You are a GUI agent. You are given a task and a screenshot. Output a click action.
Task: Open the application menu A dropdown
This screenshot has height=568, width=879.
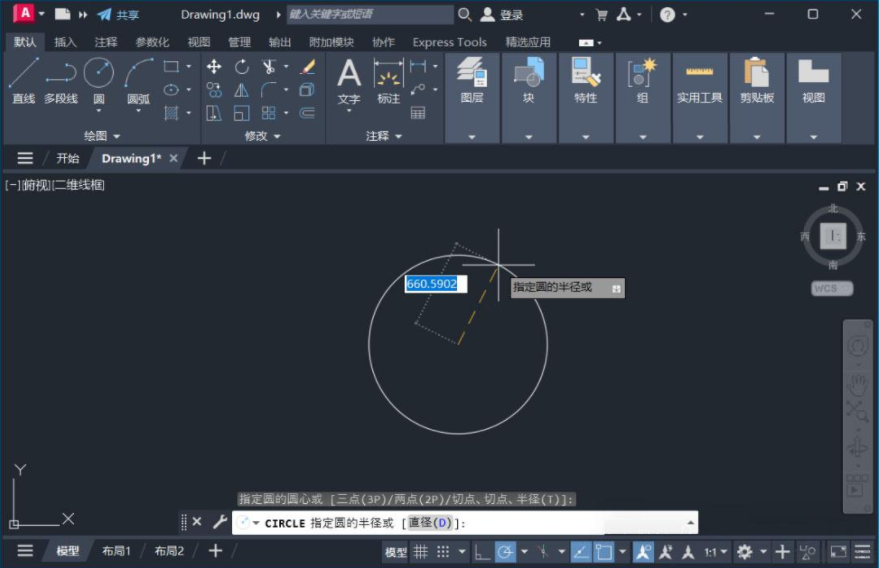click(x=42, y=13)
